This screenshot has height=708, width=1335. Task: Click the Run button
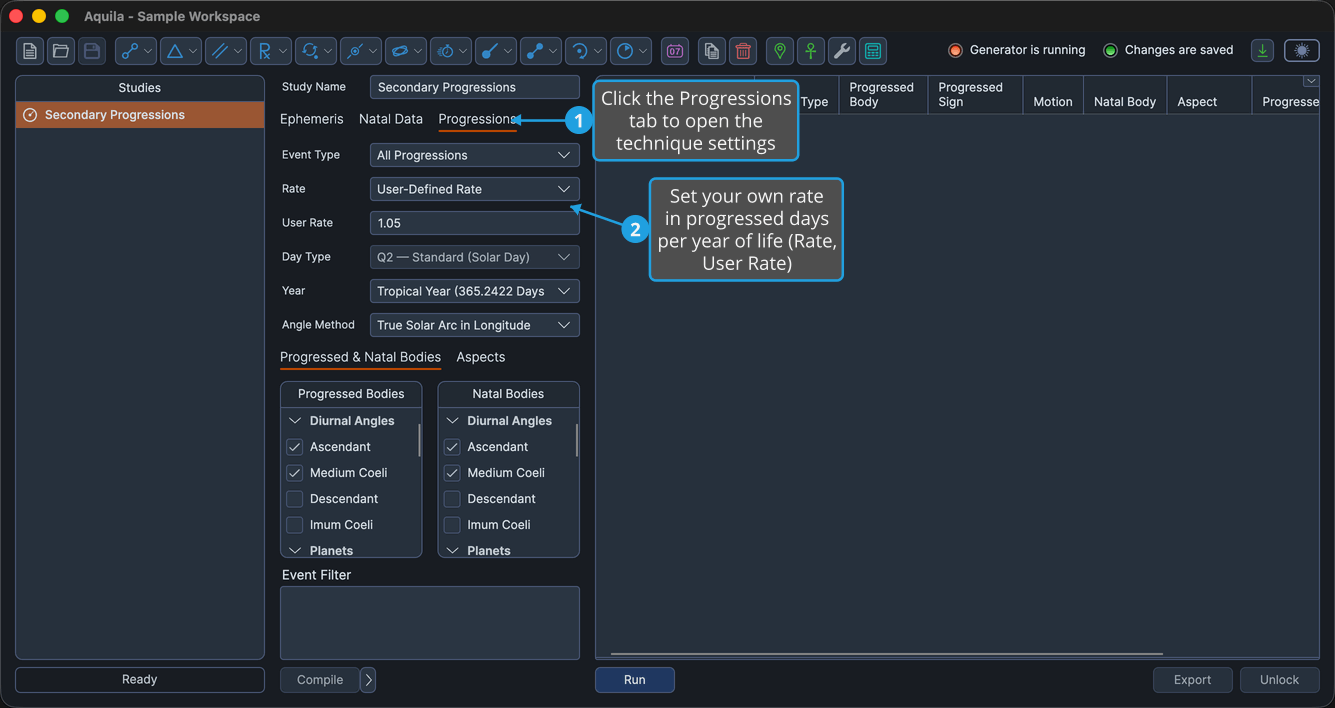click(x=635, y=680)
